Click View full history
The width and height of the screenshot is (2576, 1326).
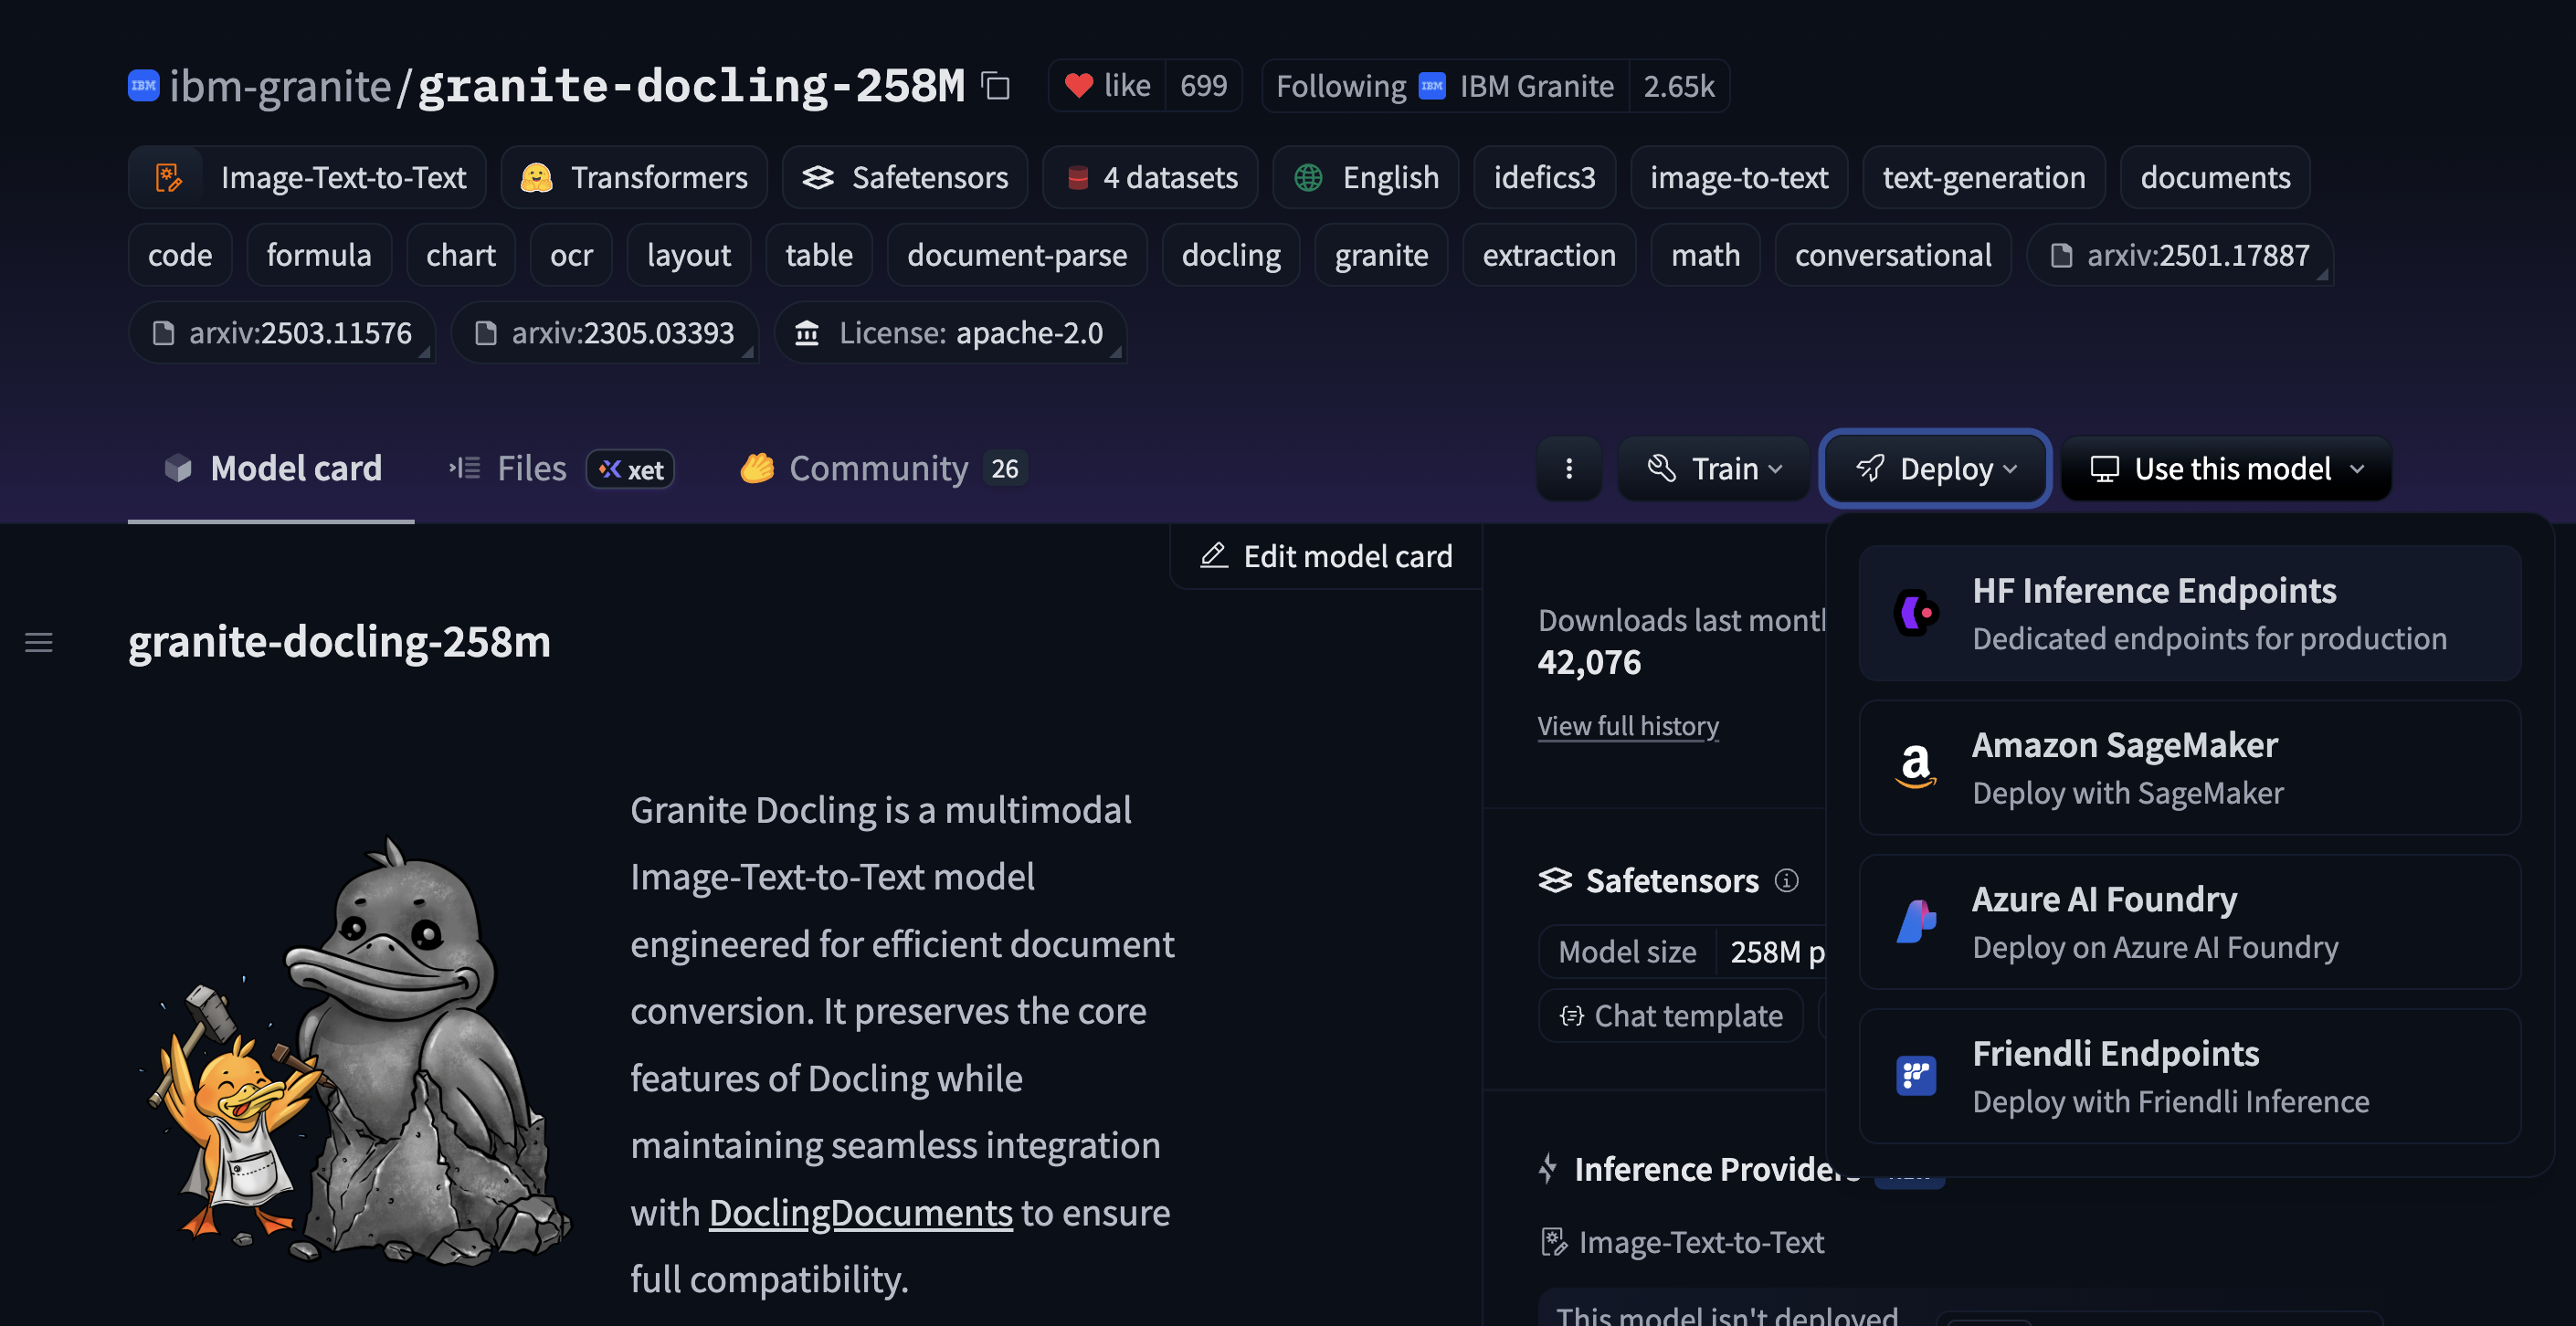[1627, 726]
